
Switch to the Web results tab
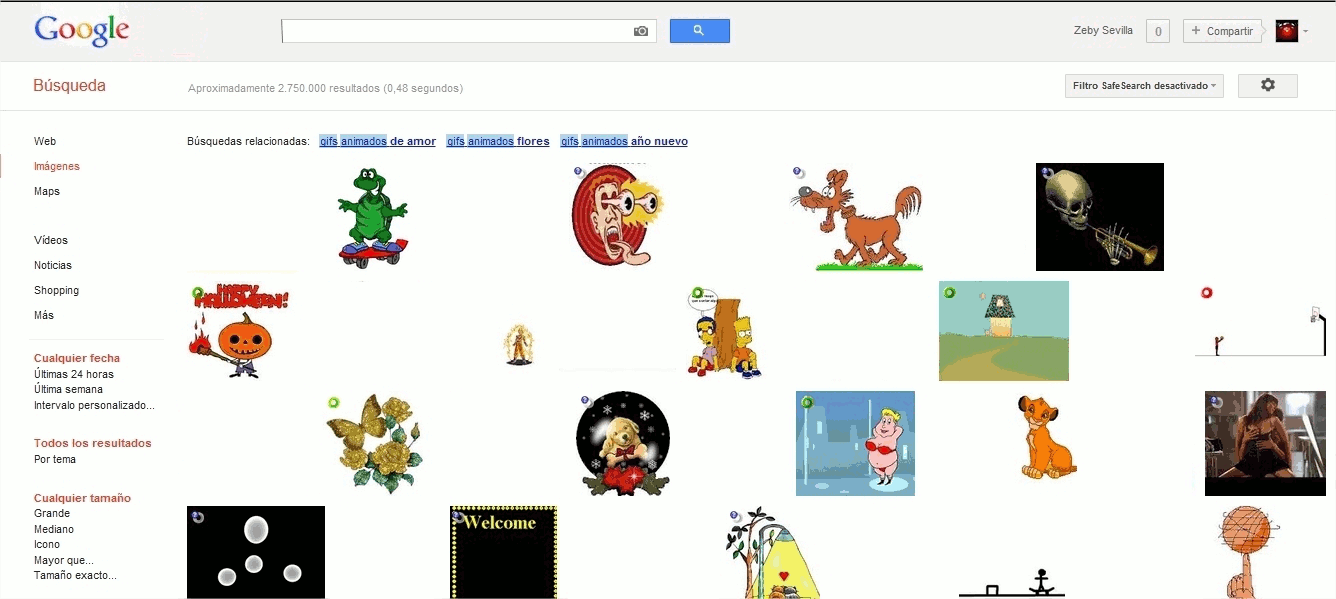[45, 141]
